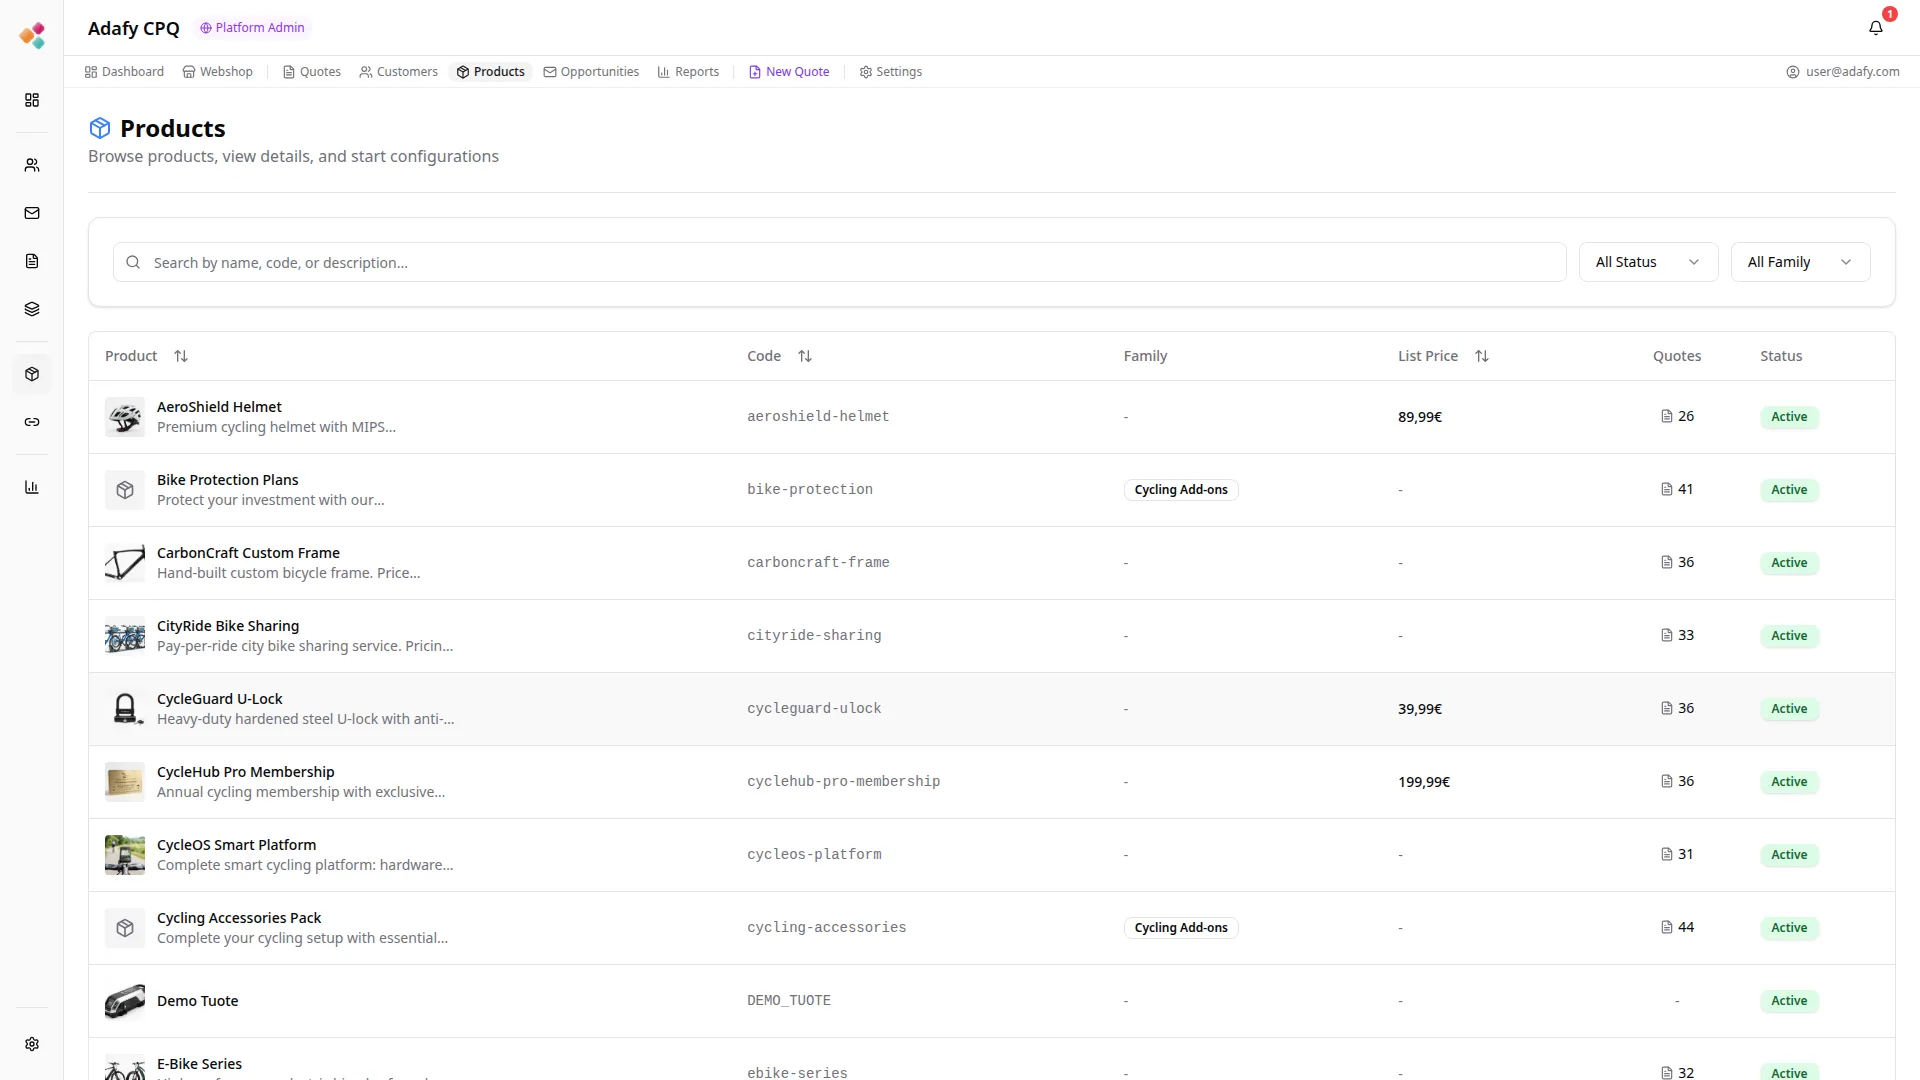Click the sidebar bar chart reports icon
The height and width of the screenshot is (1080, 1920).
pyautogui.click(x=32, y=487)
